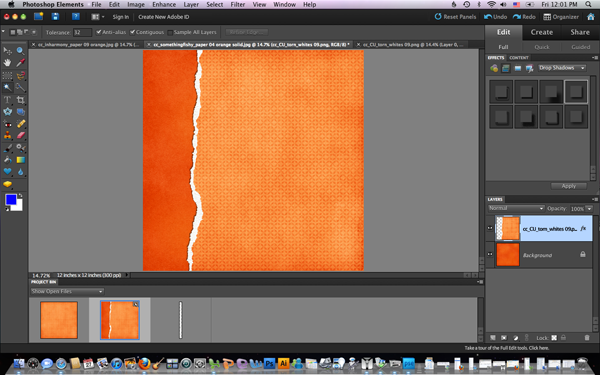Select the Clone Stamp tool

pos(7,135)
